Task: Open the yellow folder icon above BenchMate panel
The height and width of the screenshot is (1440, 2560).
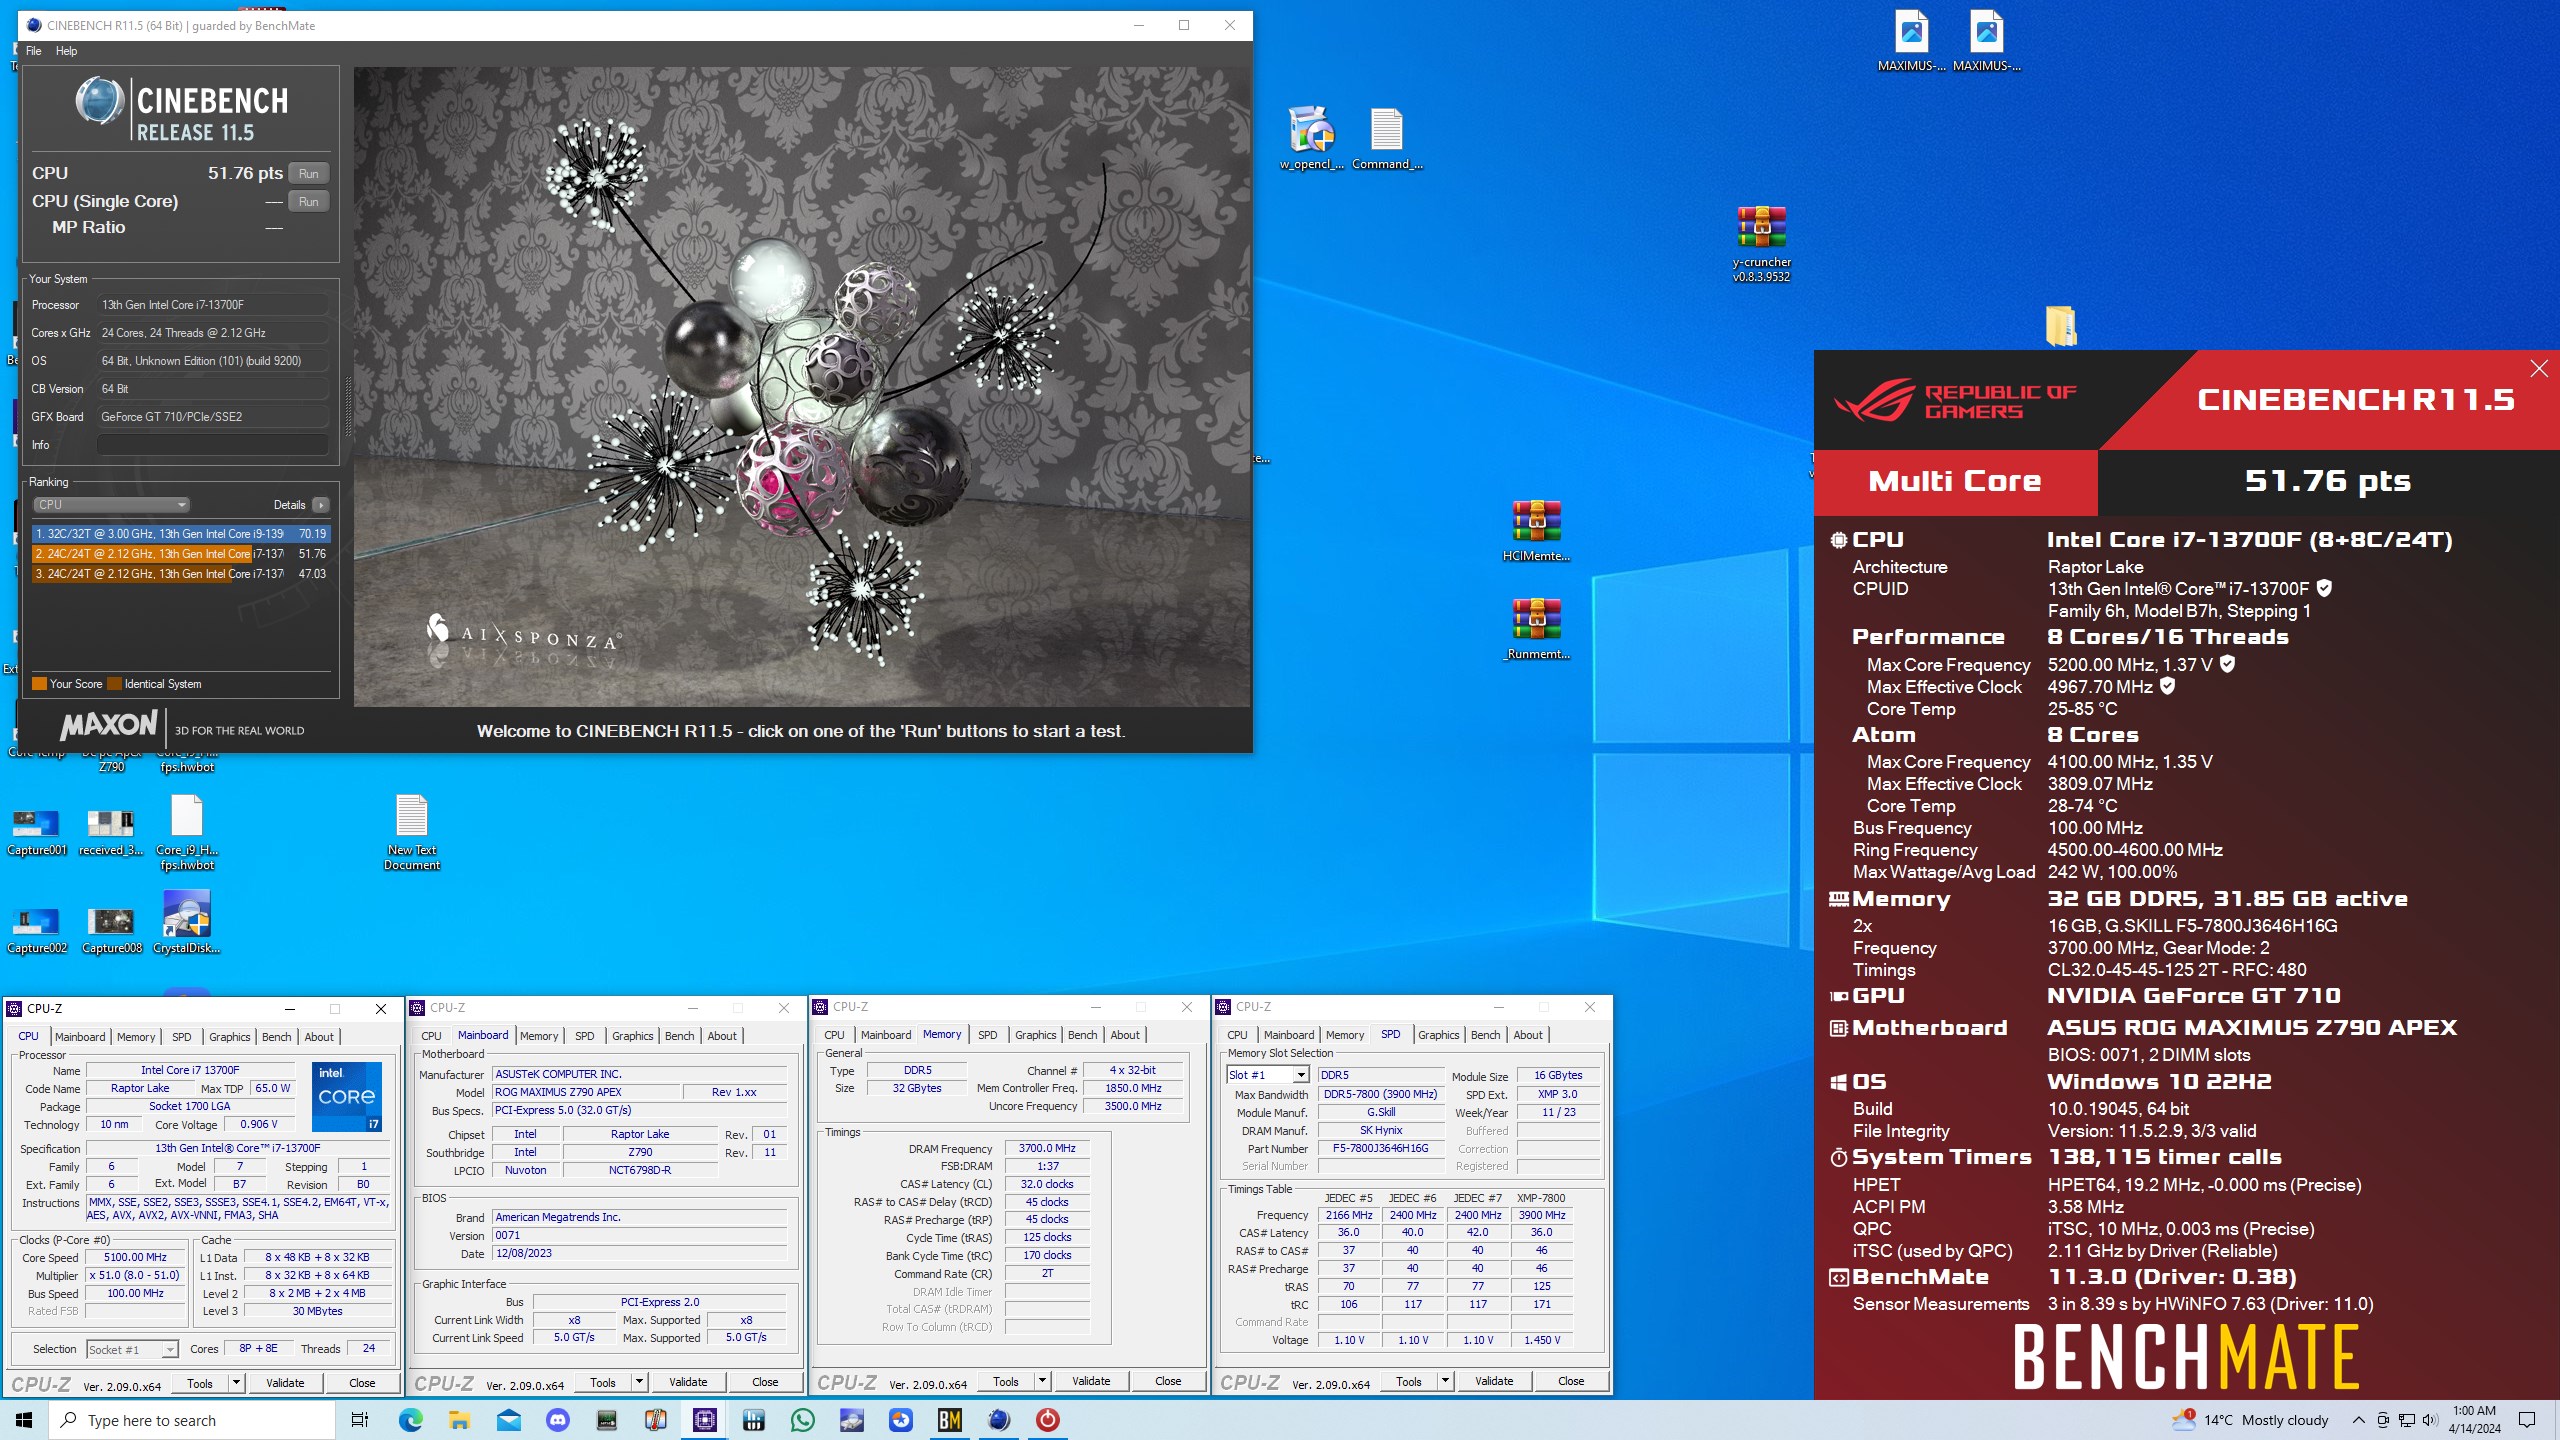Action: click(2060, 326)
